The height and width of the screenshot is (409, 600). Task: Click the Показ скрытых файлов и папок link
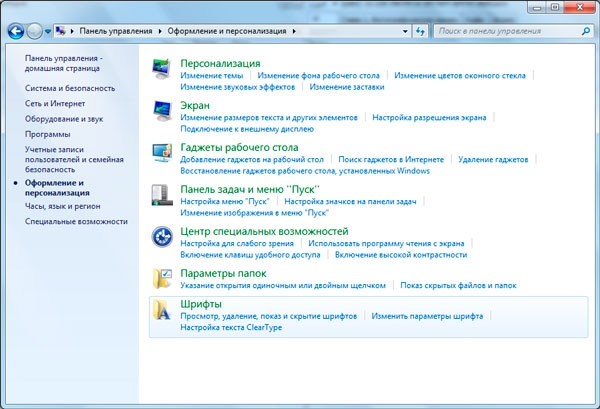point(457,285)
